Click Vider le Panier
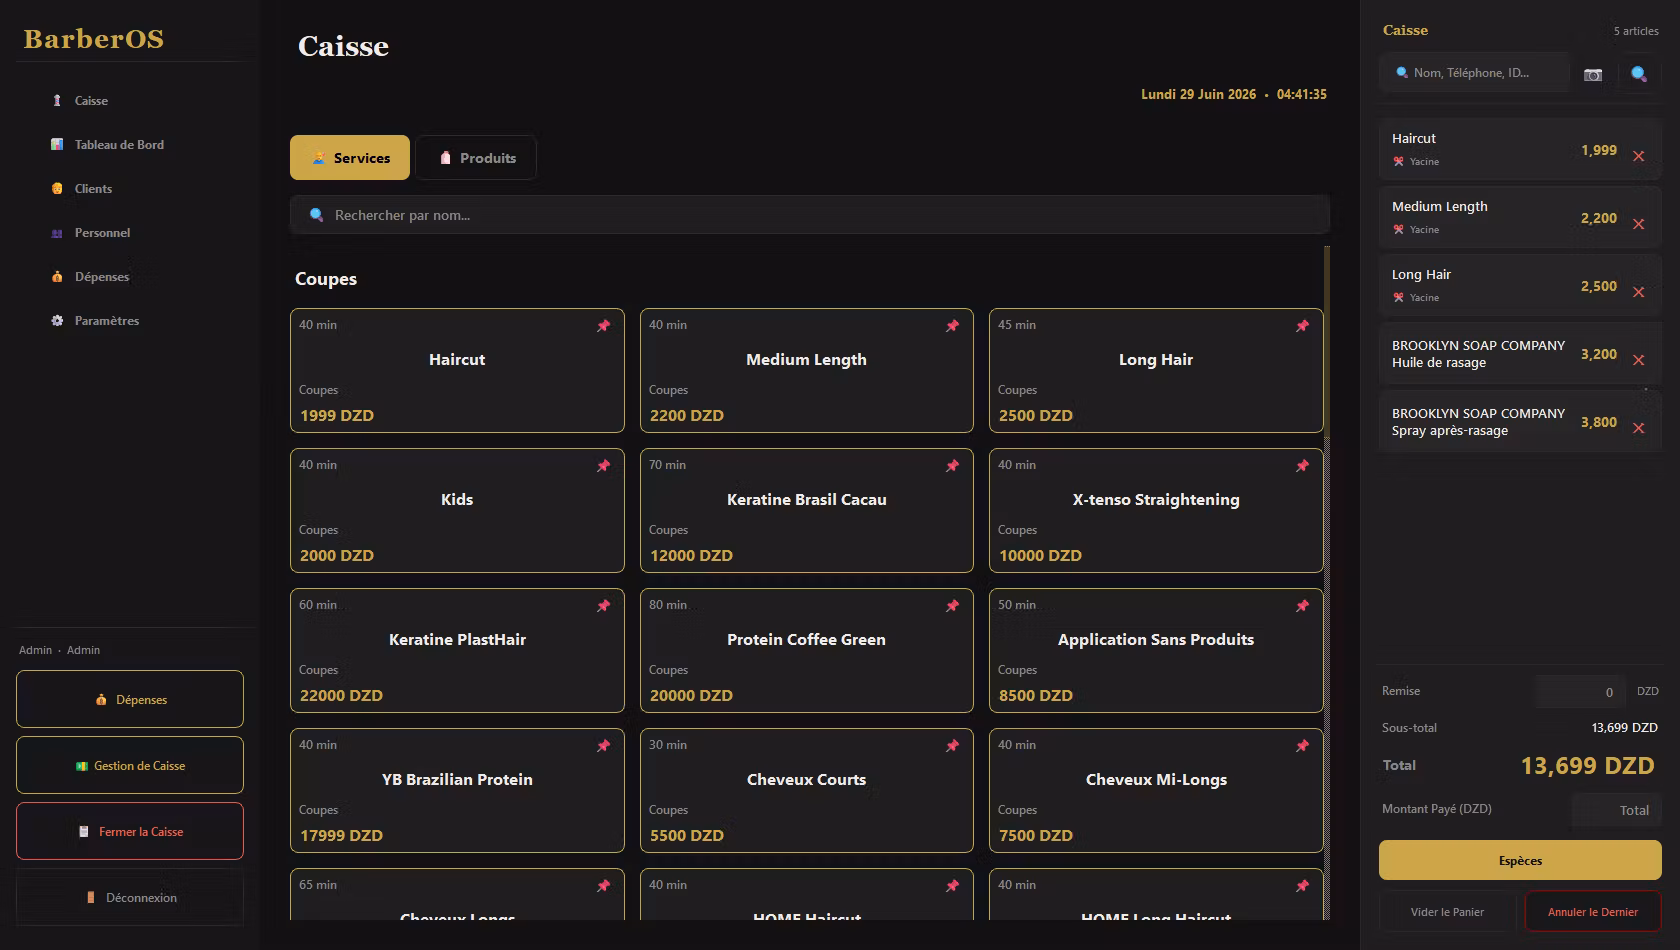 click(1447, 912)
